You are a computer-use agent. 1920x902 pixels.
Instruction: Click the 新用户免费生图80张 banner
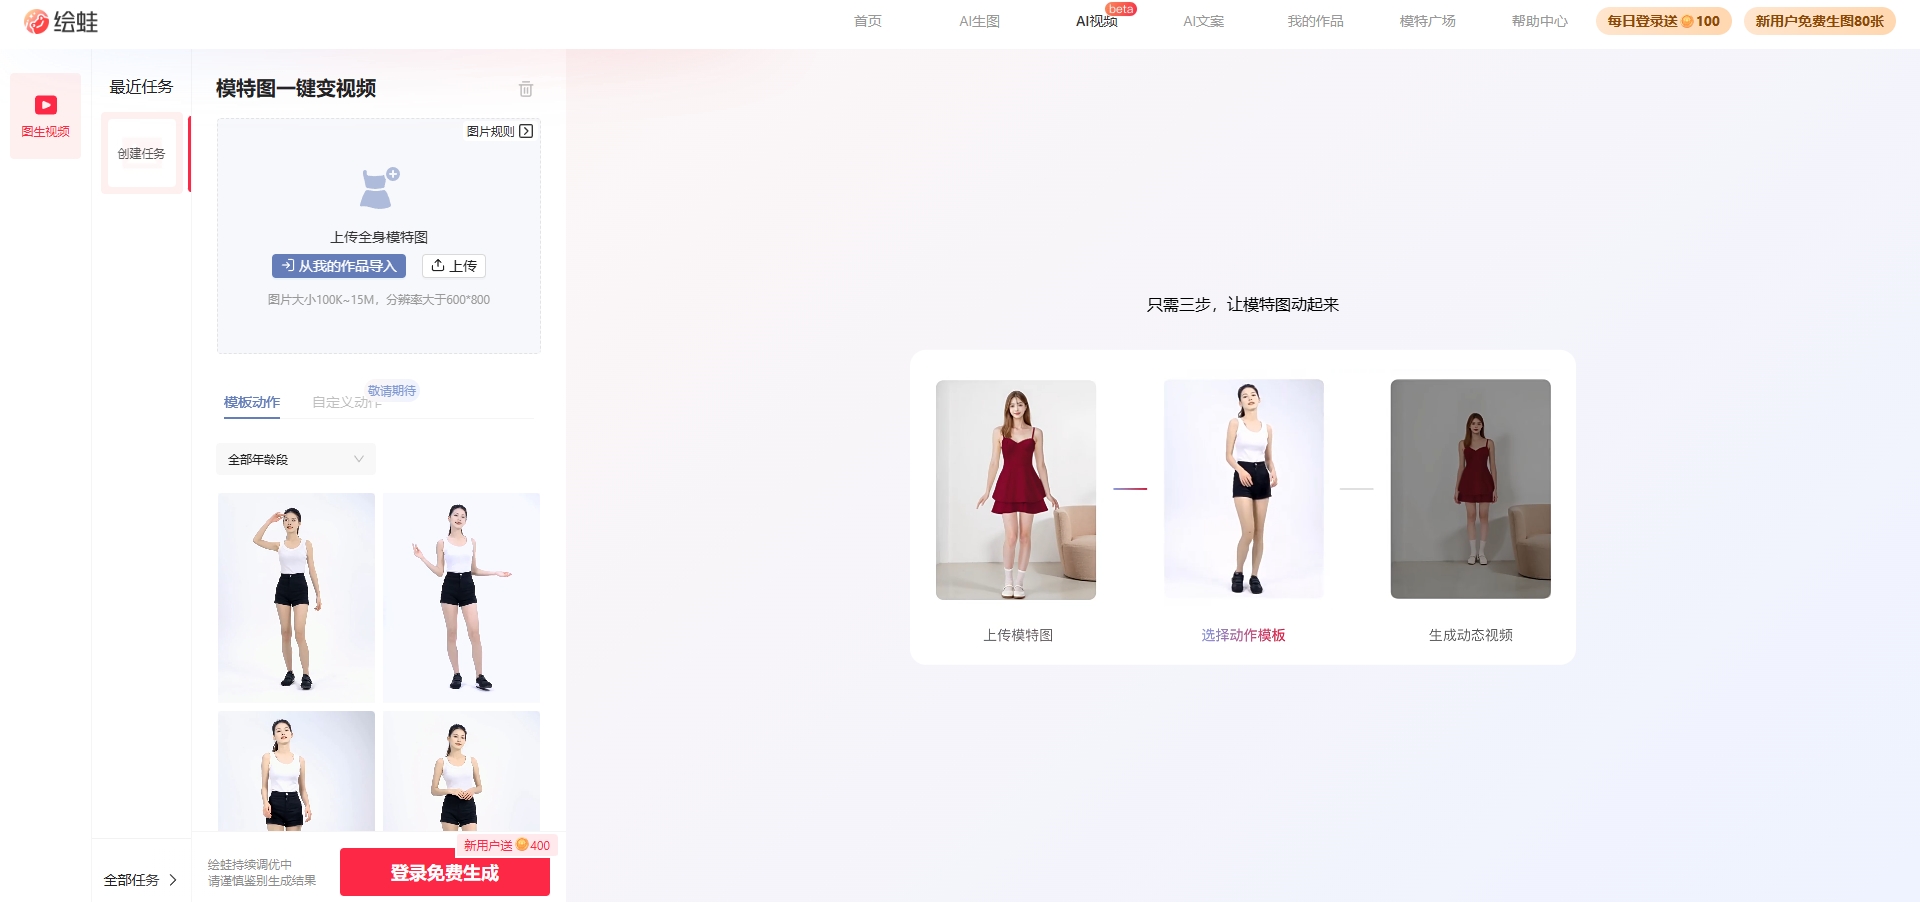pos(1819,21)
